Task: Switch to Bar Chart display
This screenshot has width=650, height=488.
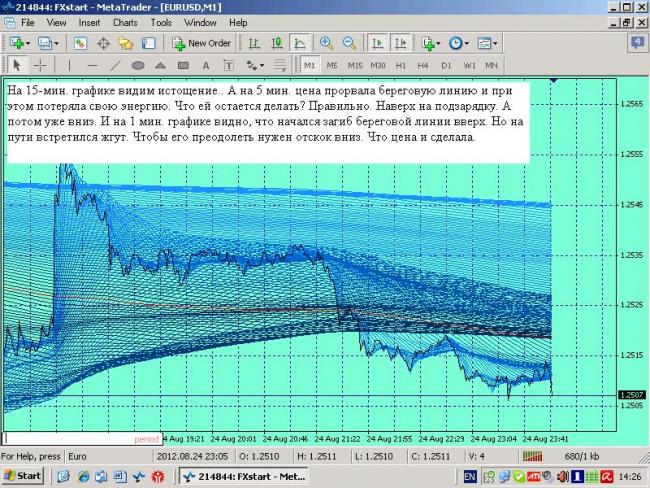Action: [x=254, y=43]
